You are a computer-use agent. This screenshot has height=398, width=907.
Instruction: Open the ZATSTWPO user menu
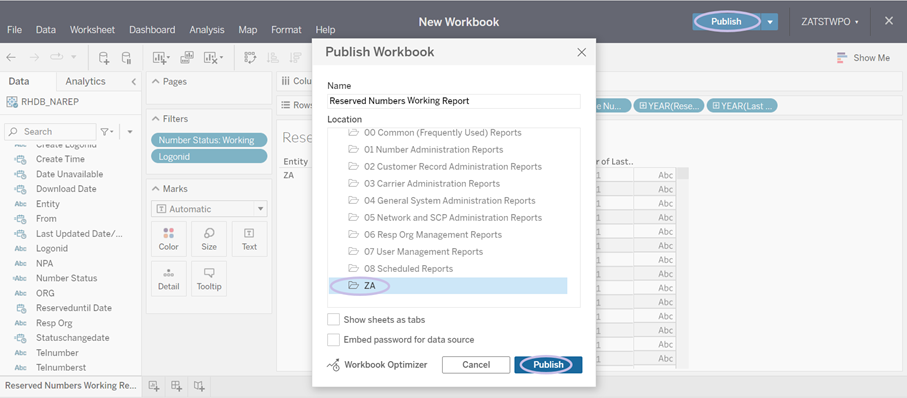pyautogui.click(x=829, y=21)
